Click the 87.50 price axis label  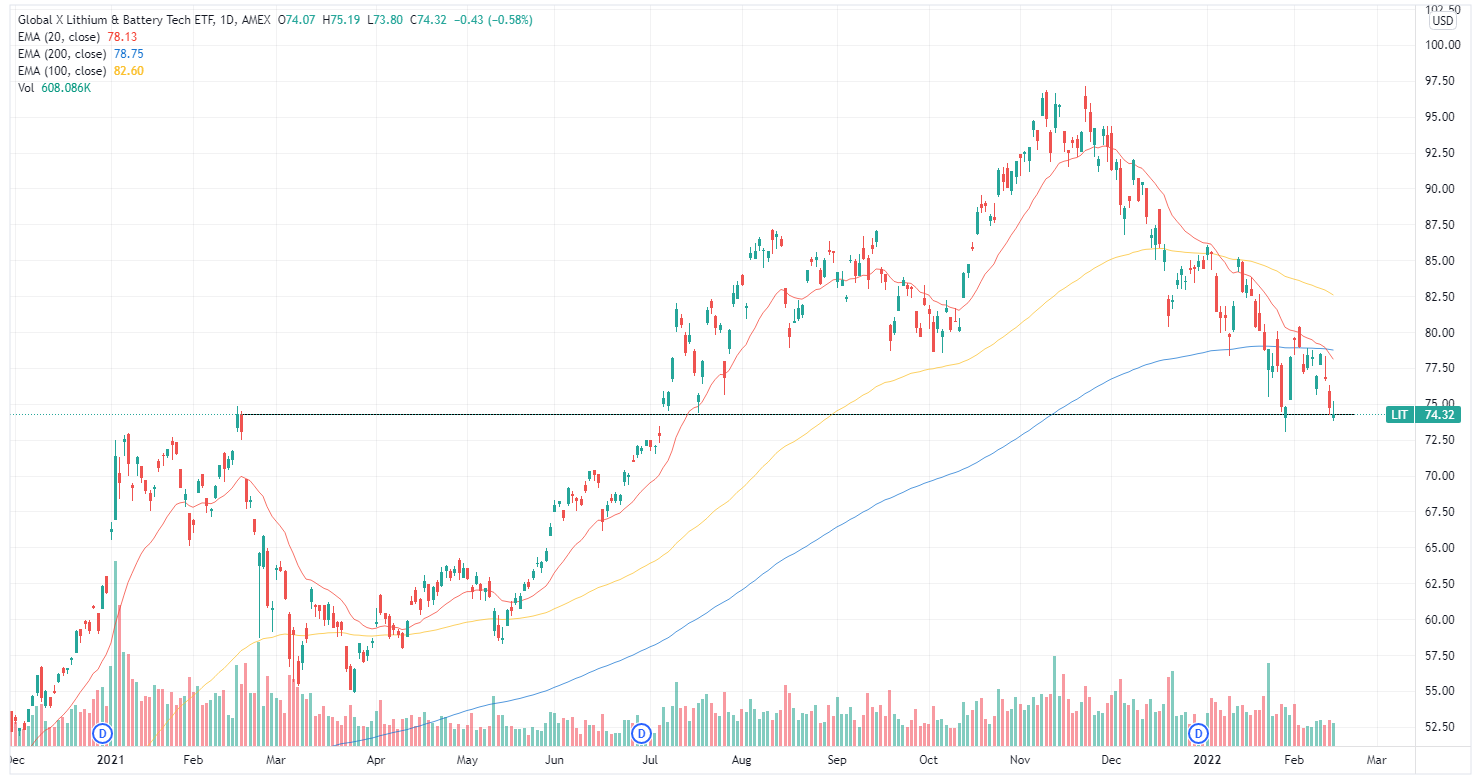pyautogui.click(x=1441, y=225)
